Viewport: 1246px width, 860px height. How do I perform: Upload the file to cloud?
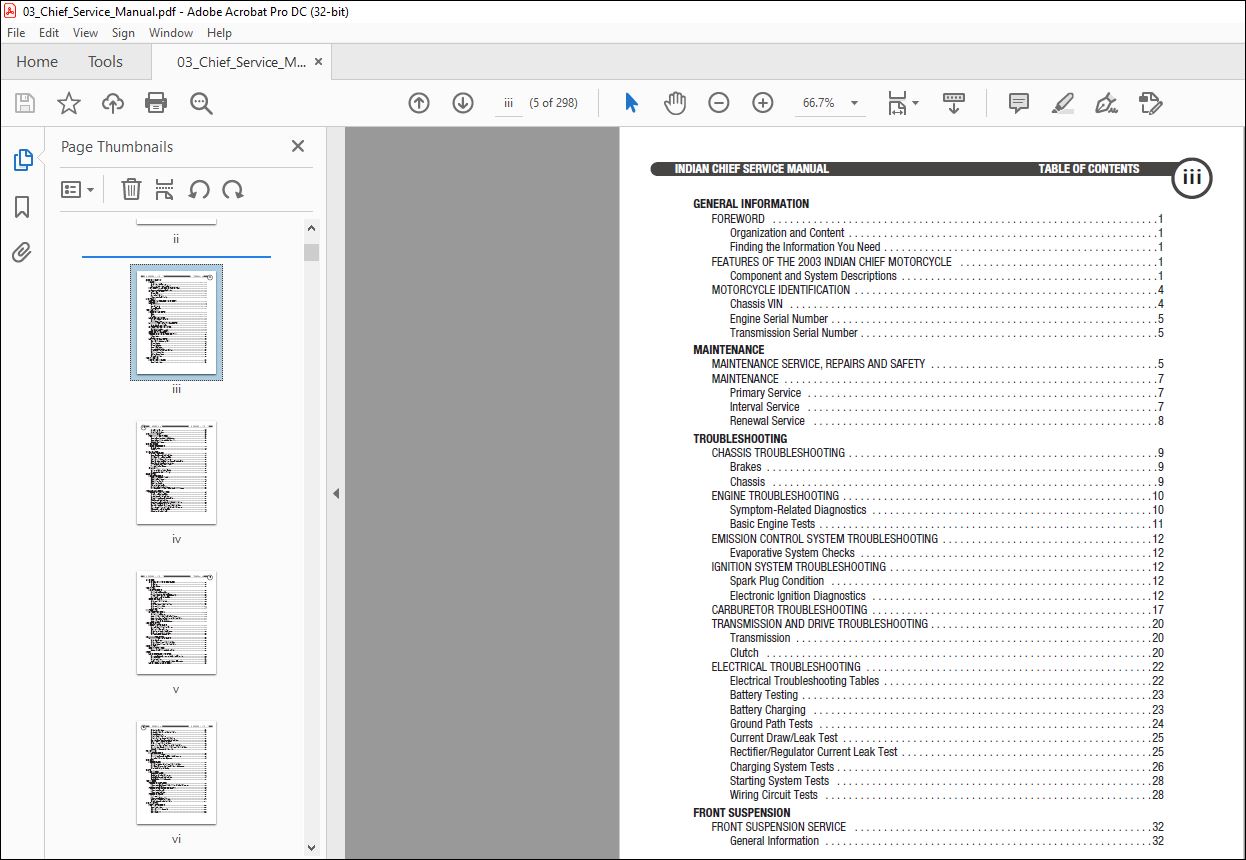[113, 103]
